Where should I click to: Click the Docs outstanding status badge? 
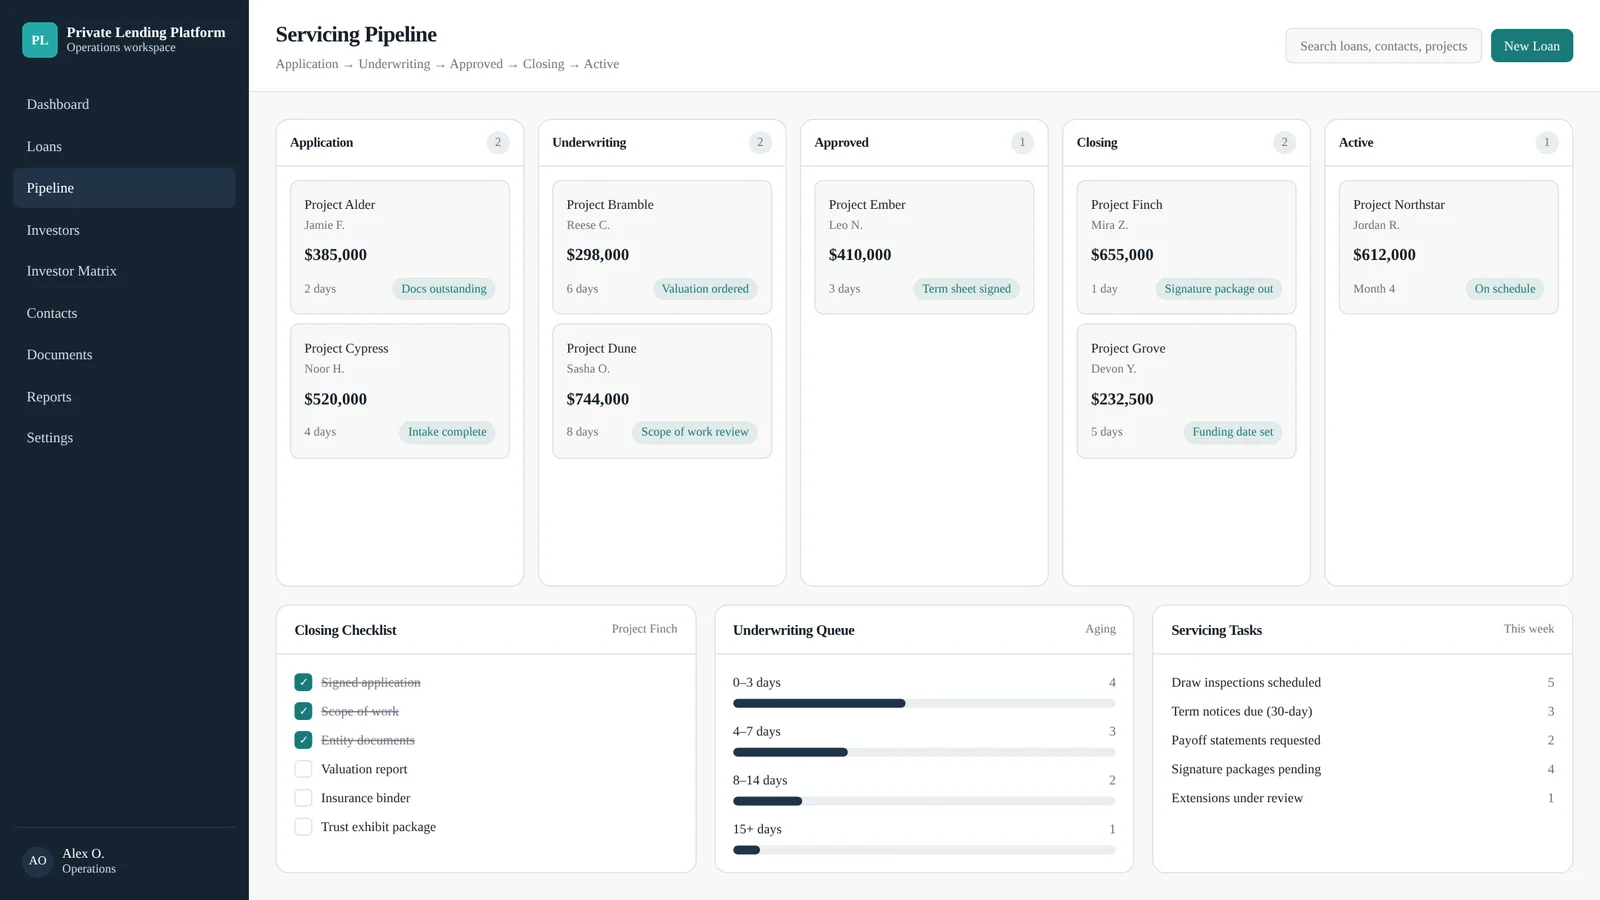tap(444, 289)
